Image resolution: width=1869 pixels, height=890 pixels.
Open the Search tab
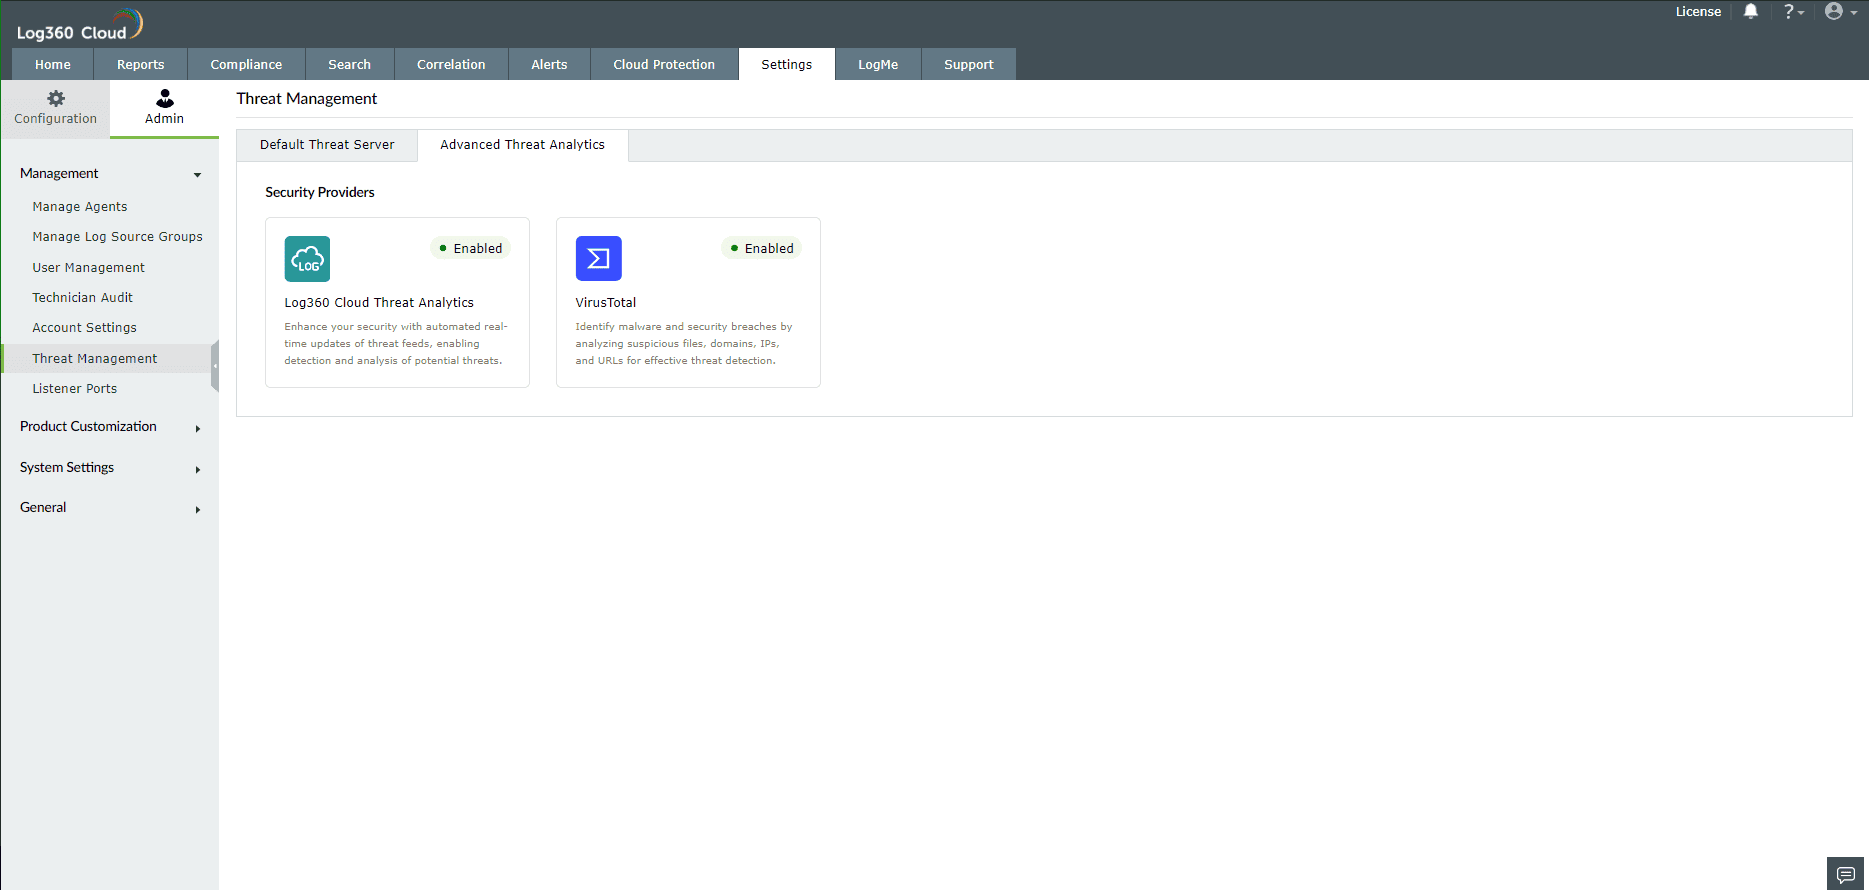pyautogui.click(x=350, y=64)
